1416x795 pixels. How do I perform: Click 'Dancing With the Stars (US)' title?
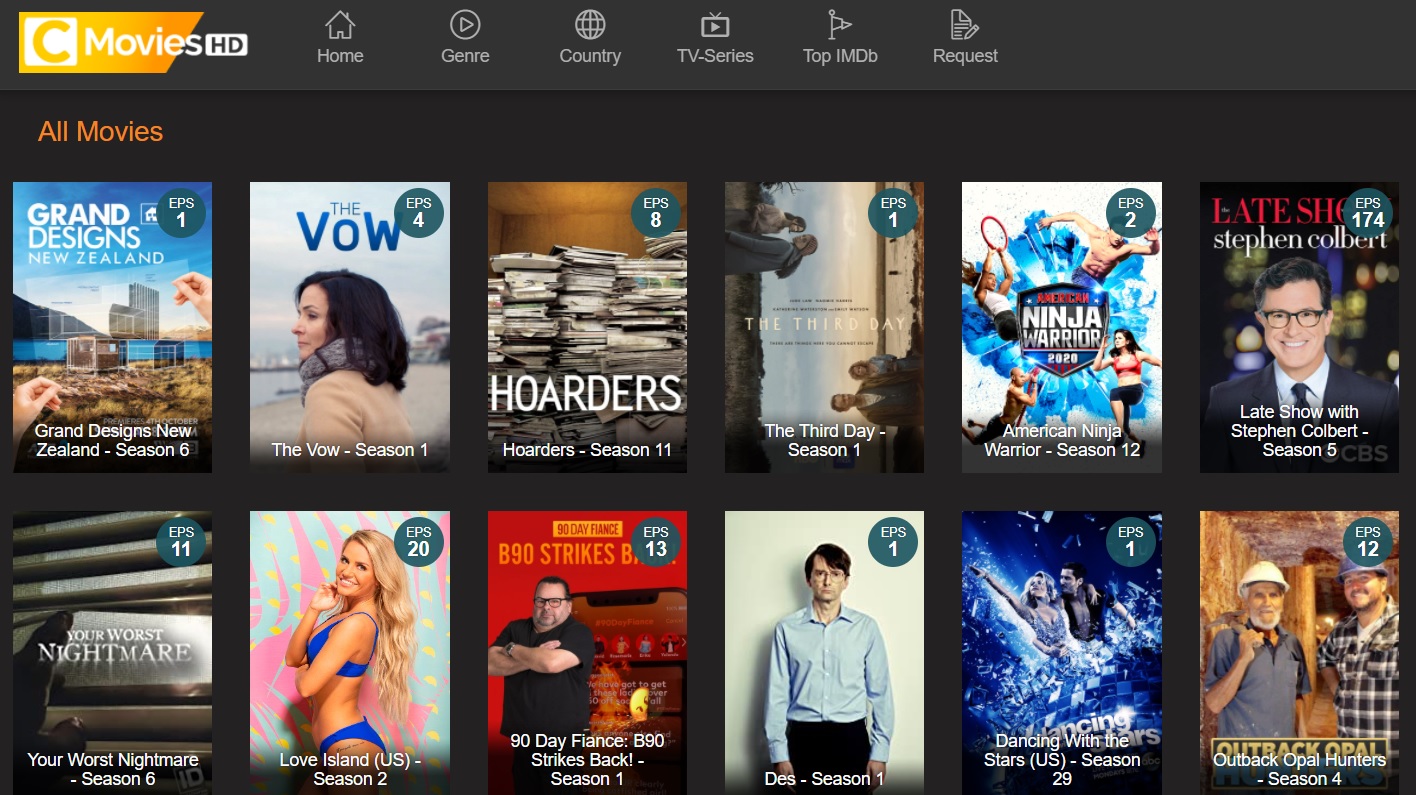[x=1062, y=759]
